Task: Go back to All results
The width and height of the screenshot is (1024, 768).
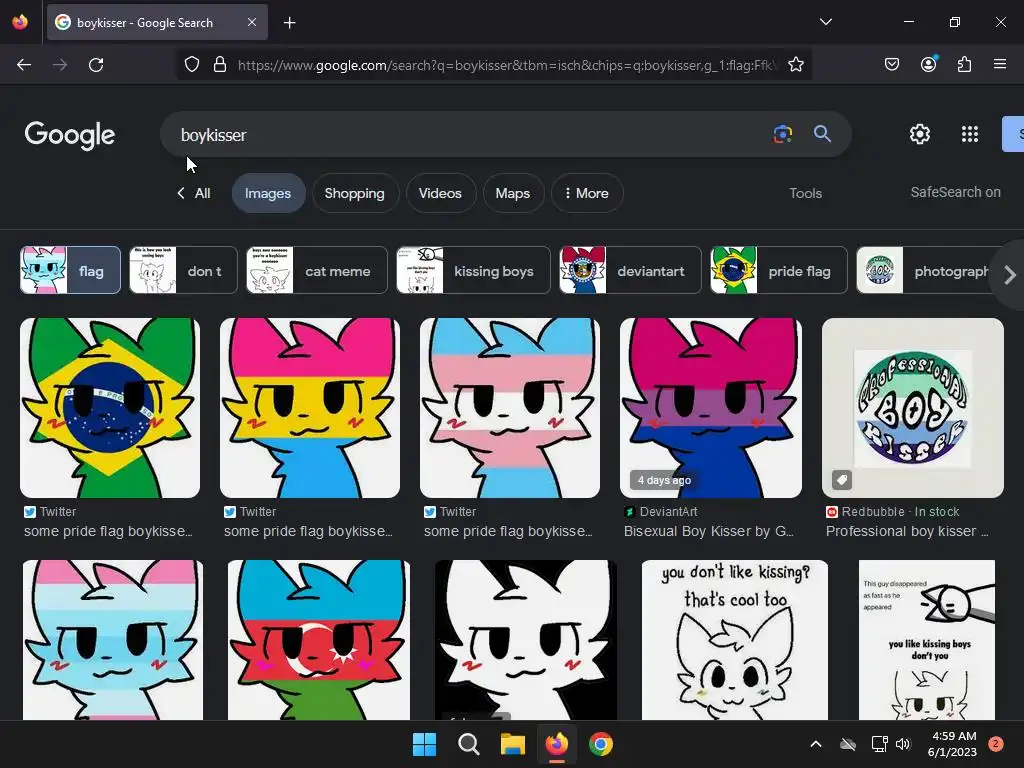Action: [193, 193]
